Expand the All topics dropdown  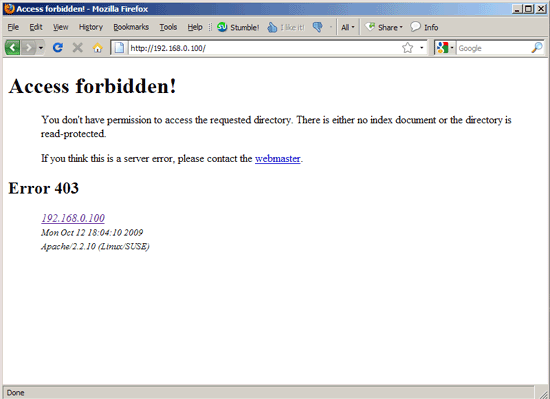click(348, 27)
